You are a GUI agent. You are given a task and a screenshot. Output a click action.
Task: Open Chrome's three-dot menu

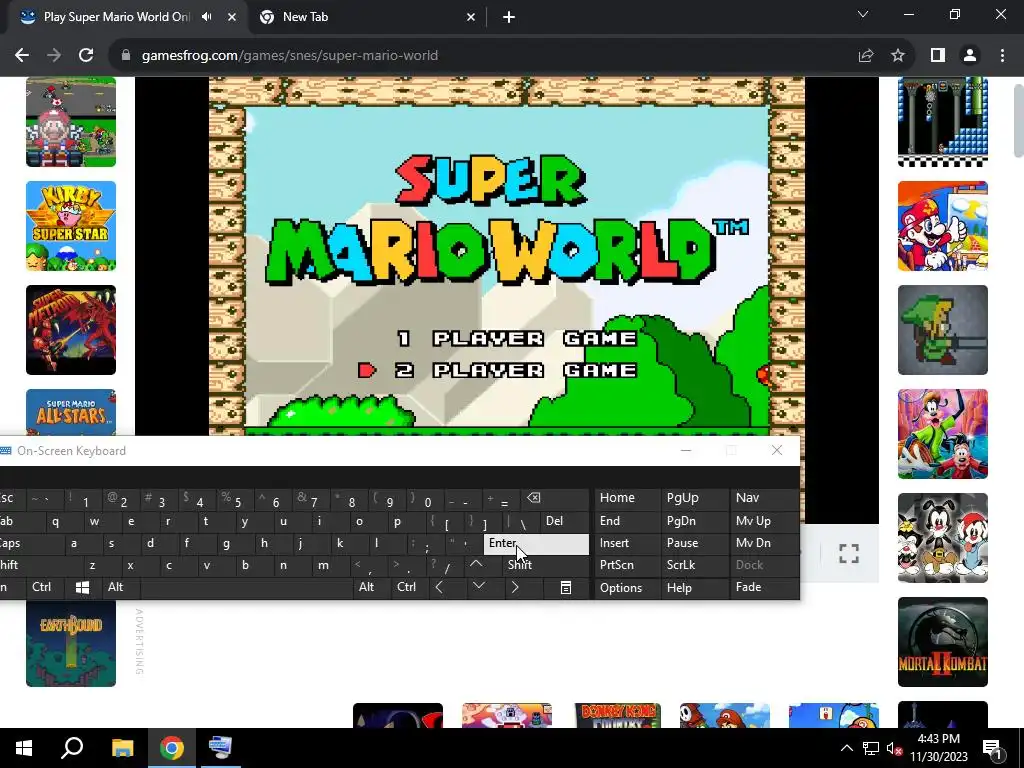(1002, 56)
